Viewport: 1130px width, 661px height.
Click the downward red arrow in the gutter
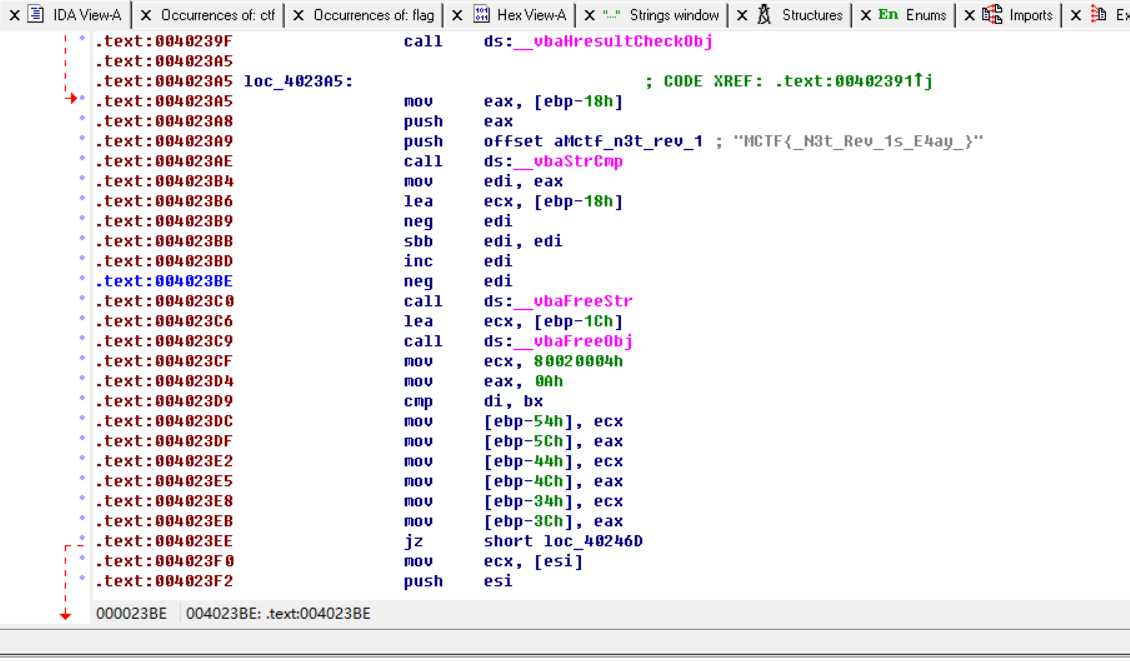(x=66, y=614)
